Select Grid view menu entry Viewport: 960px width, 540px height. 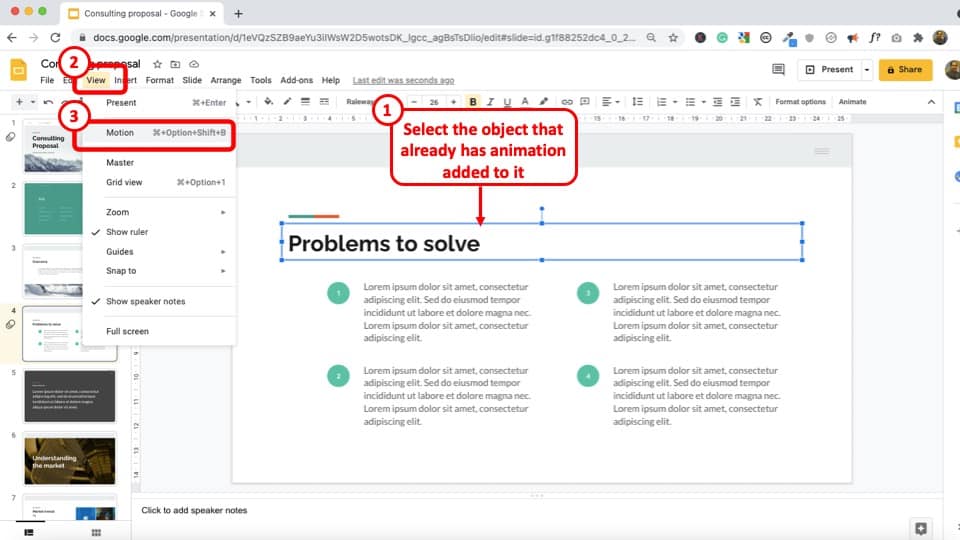(159, 182)
